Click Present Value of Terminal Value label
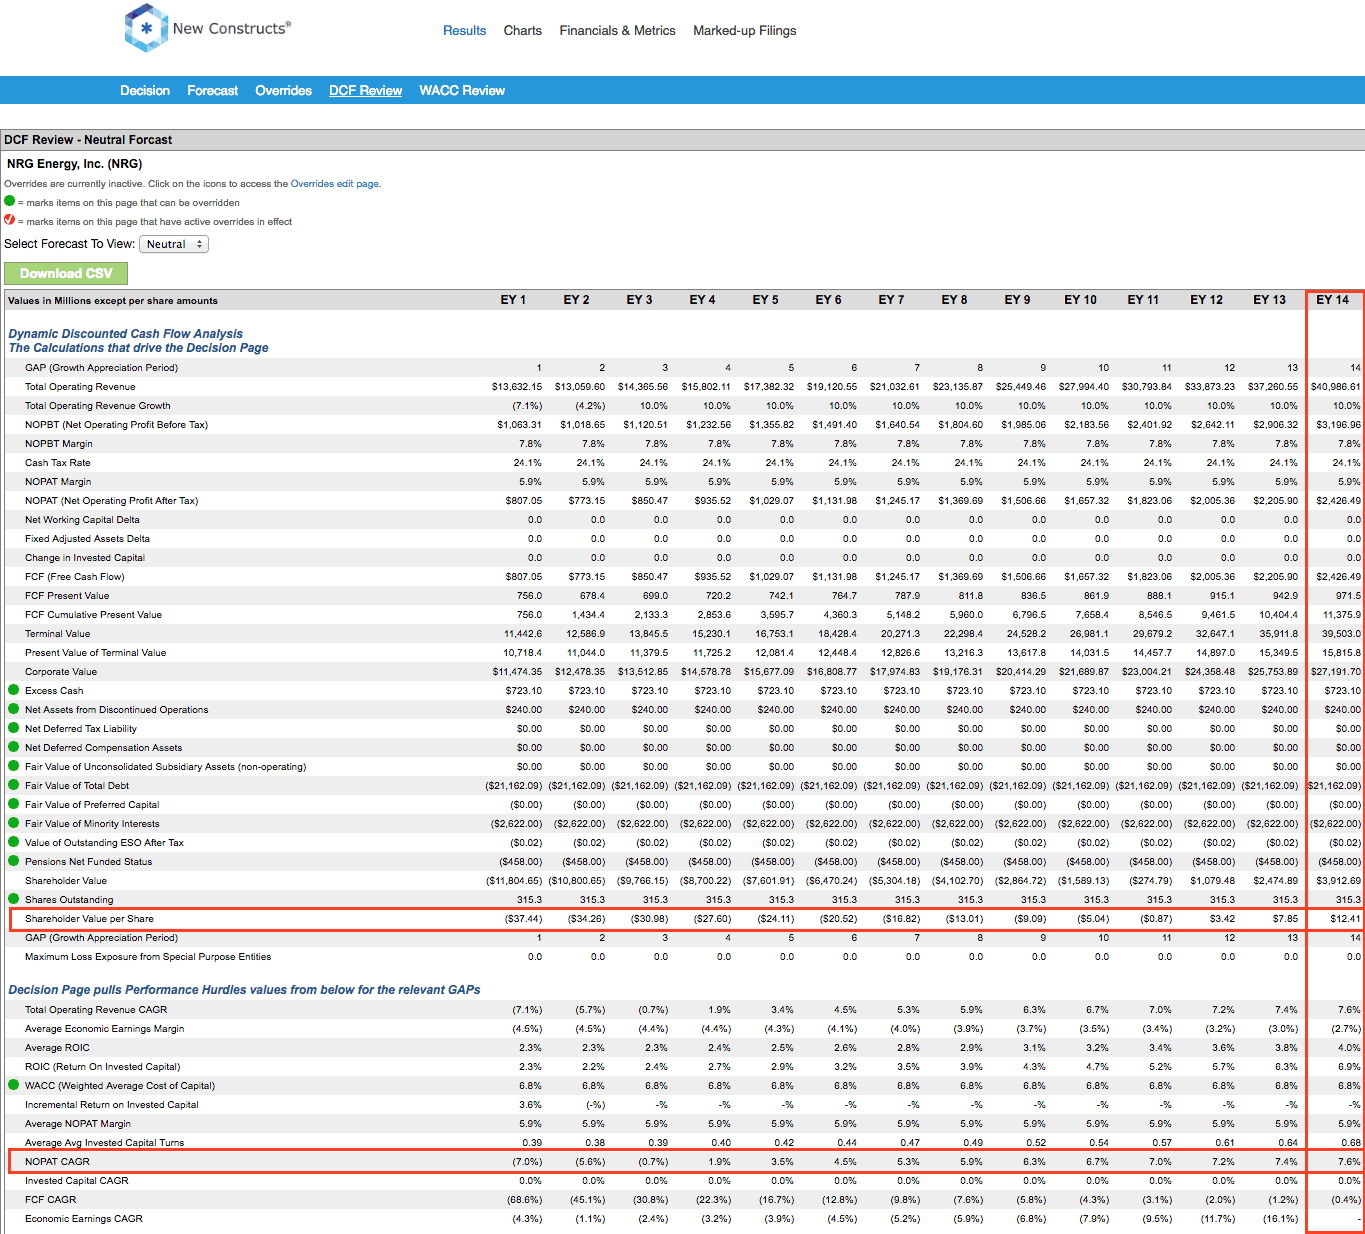Screen dimensions: 1365x1234 [96, 653]
